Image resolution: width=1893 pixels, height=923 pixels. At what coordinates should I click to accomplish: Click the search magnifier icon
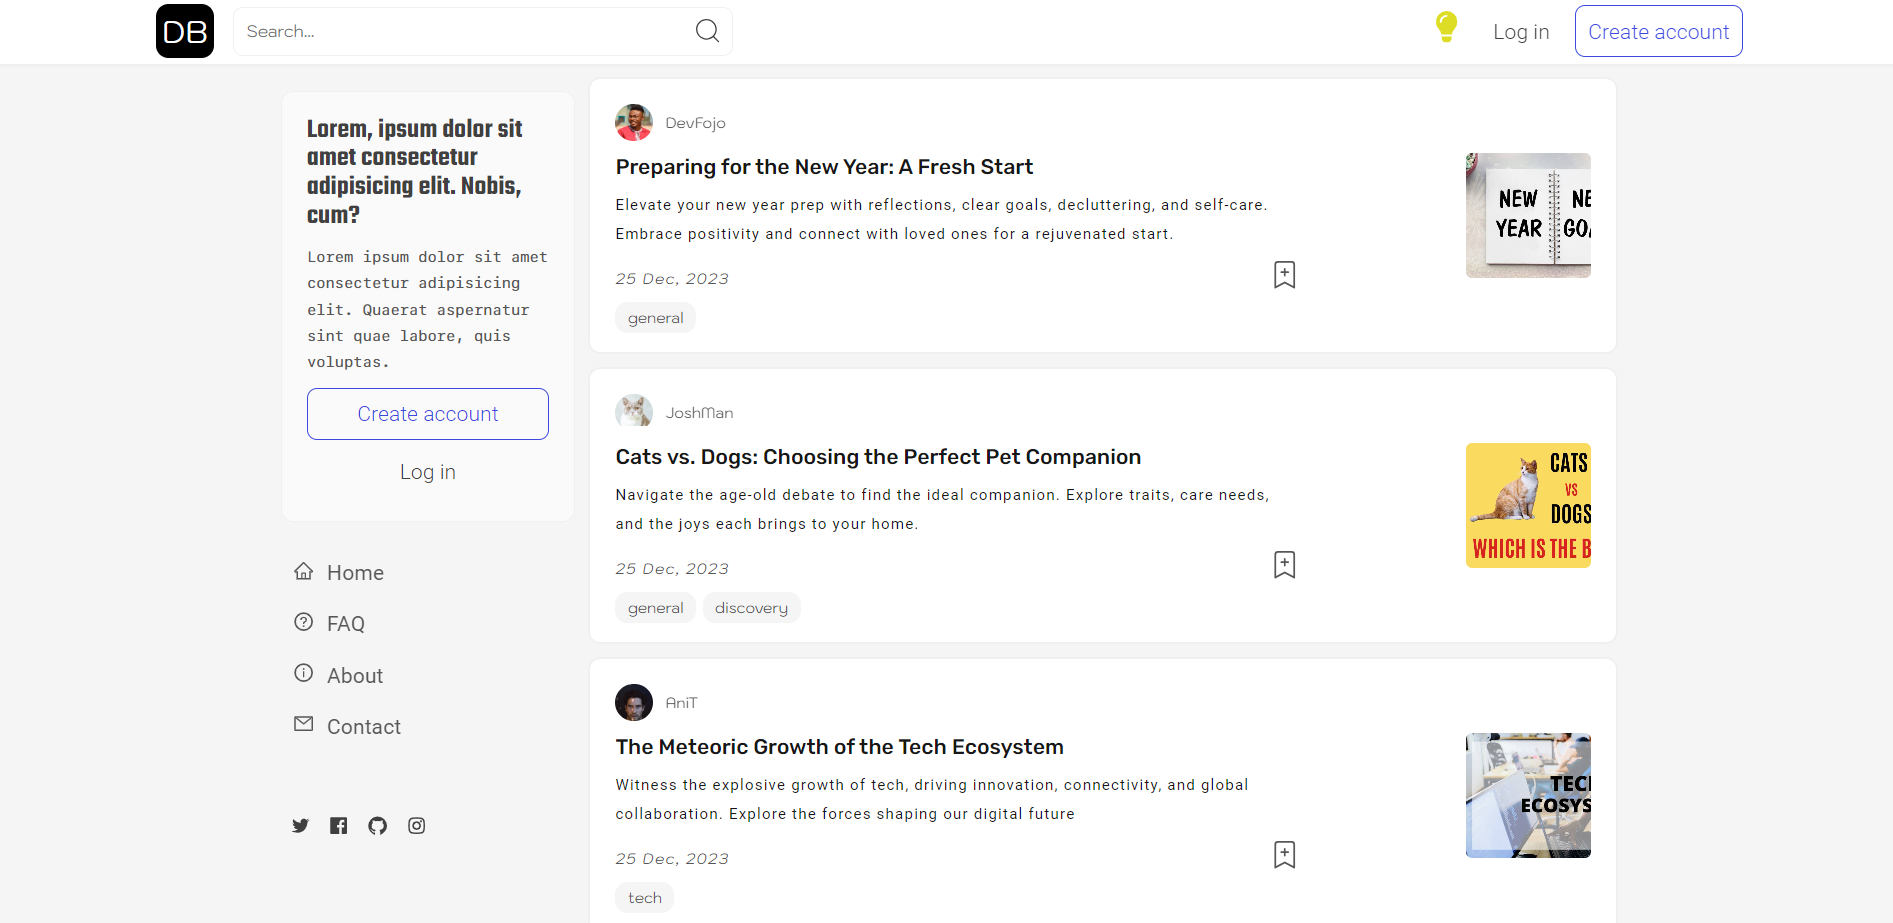click(707, 31)
